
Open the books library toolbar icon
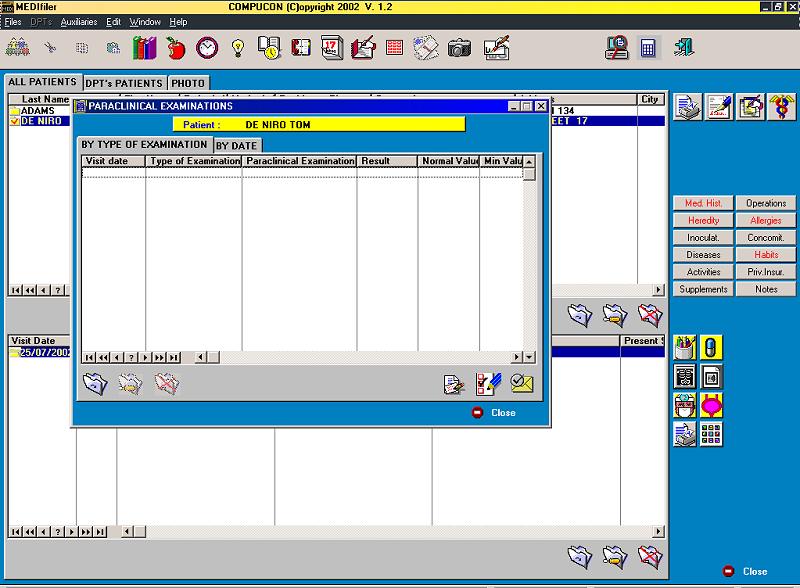click(x=144, y=48)
